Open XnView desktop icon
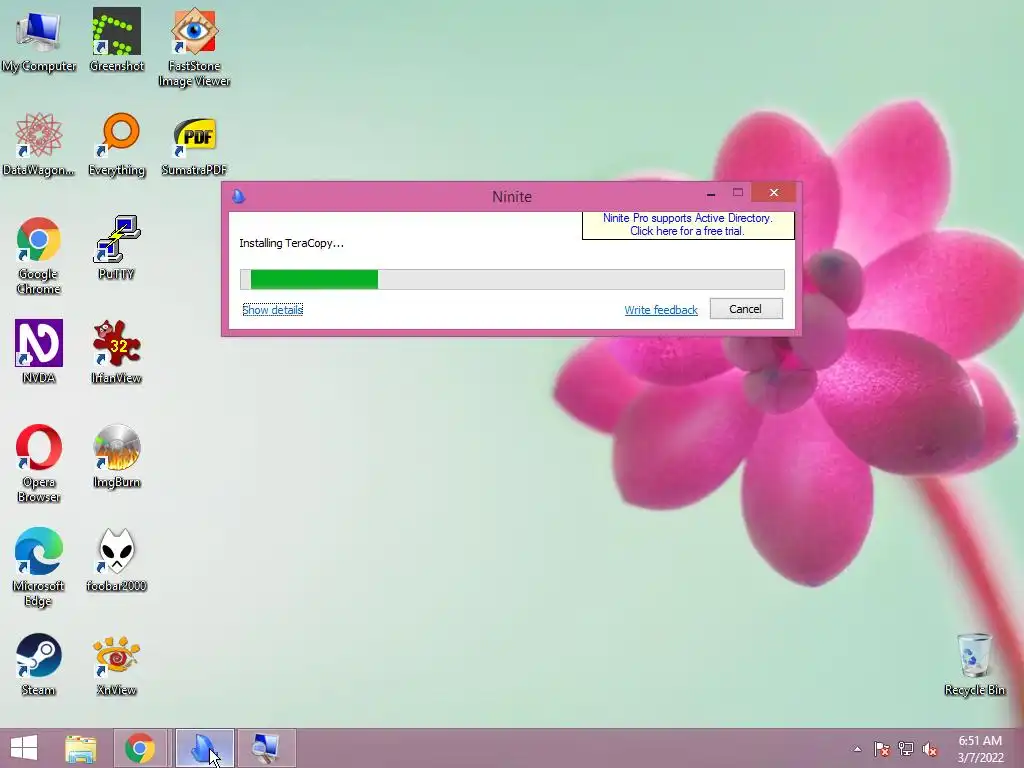Image resolution: width=1024 pixels, height=768 pixels. click(116, 664)
